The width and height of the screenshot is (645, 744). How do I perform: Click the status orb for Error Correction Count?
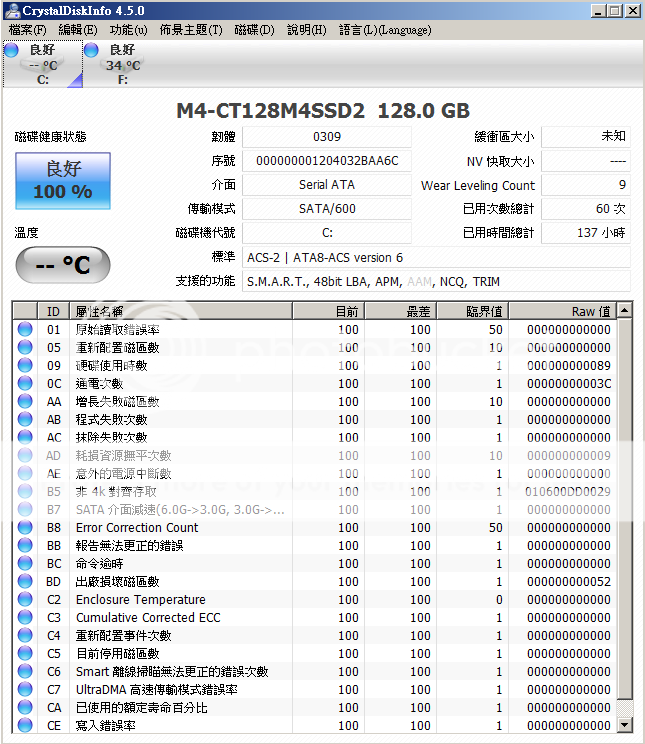pyautogui.click(x=25, y=527)
